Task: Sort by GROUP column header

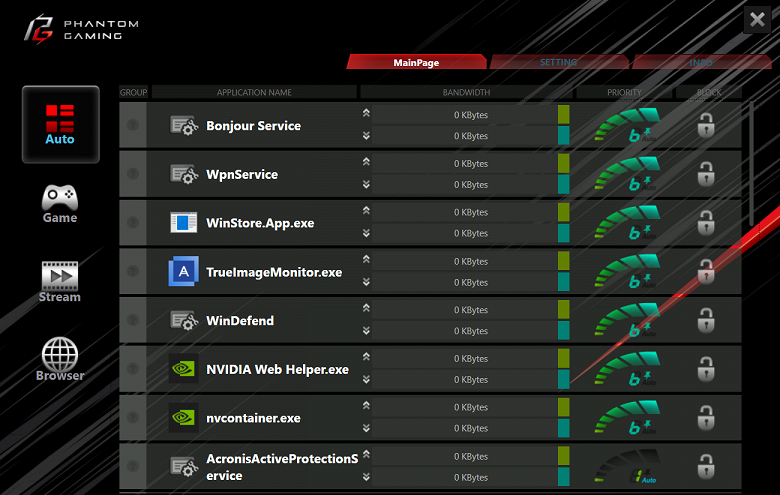Action: 133,92
